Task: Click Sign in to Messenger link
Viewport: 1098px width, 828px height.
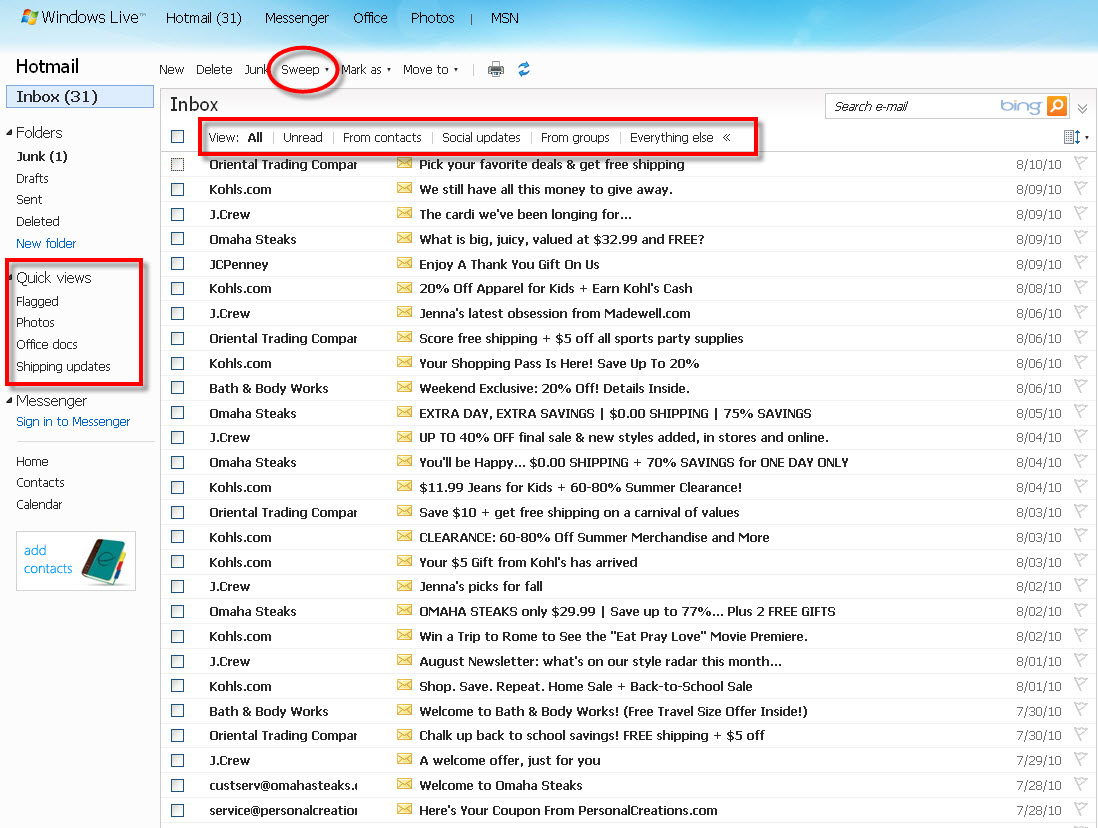Action: (73, 421)
